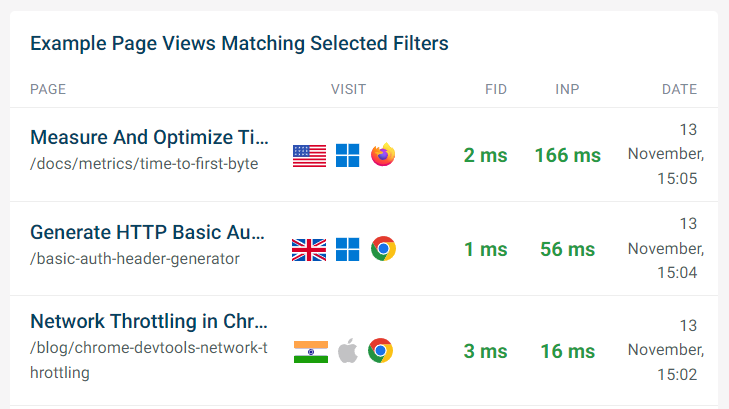Open the Measure And Optimize Ti... page link
Viewport: 729px width, 409px height.
tap(149, 138)
